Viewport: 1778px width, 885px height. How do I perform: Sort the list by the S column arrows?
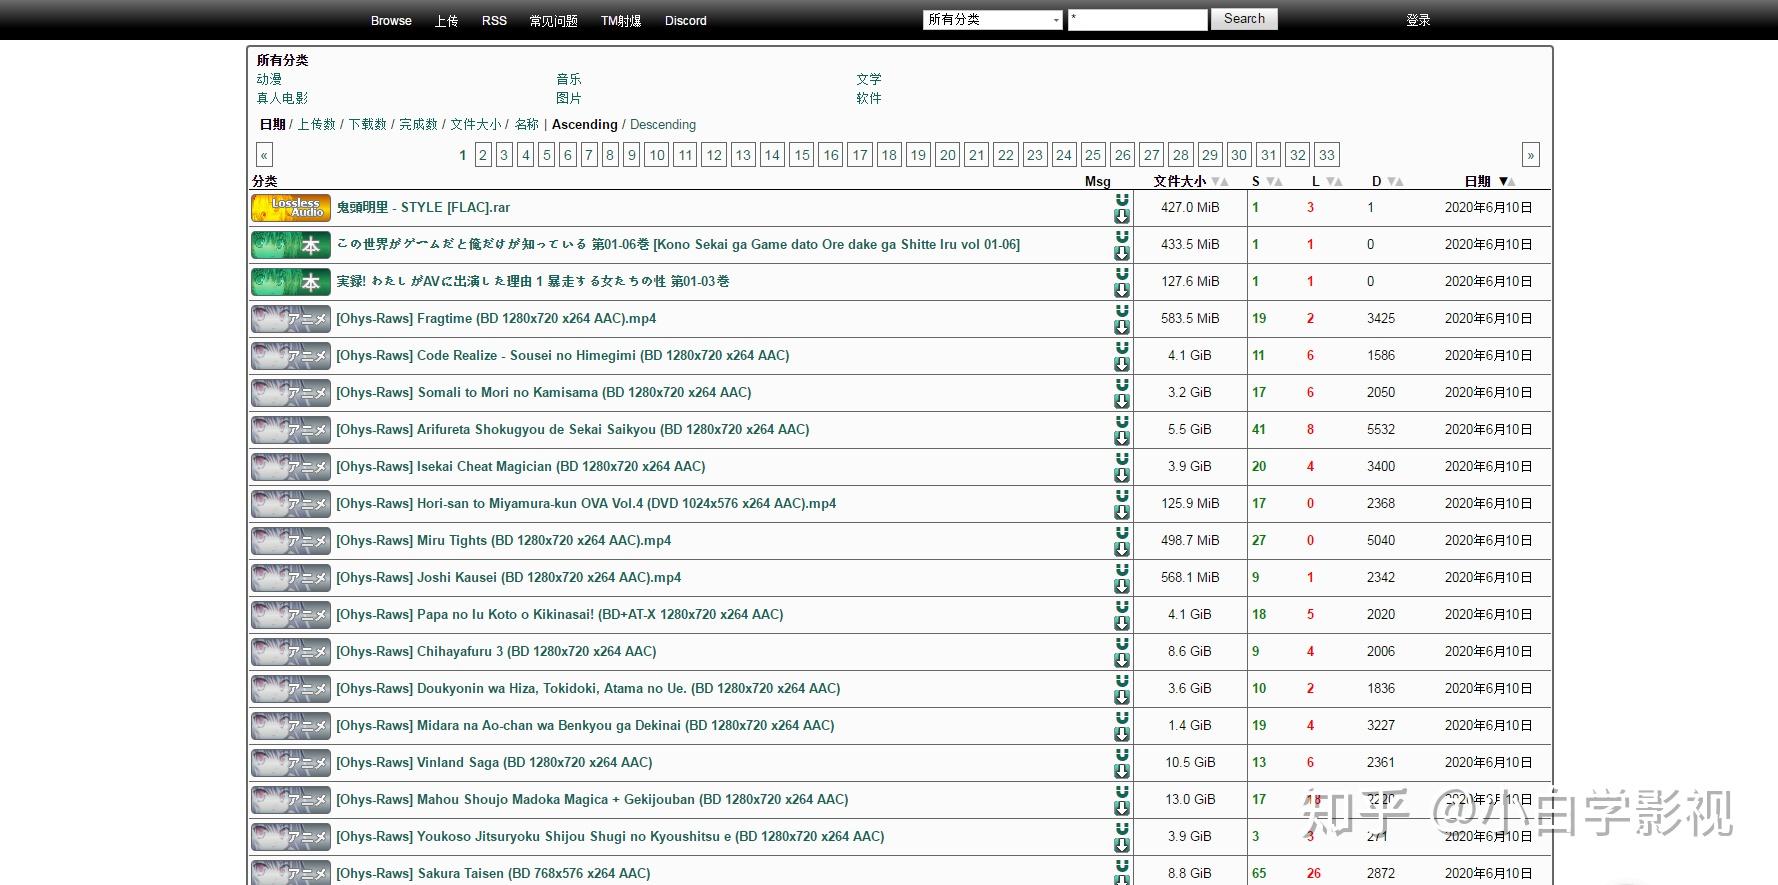click(1273, 182)
